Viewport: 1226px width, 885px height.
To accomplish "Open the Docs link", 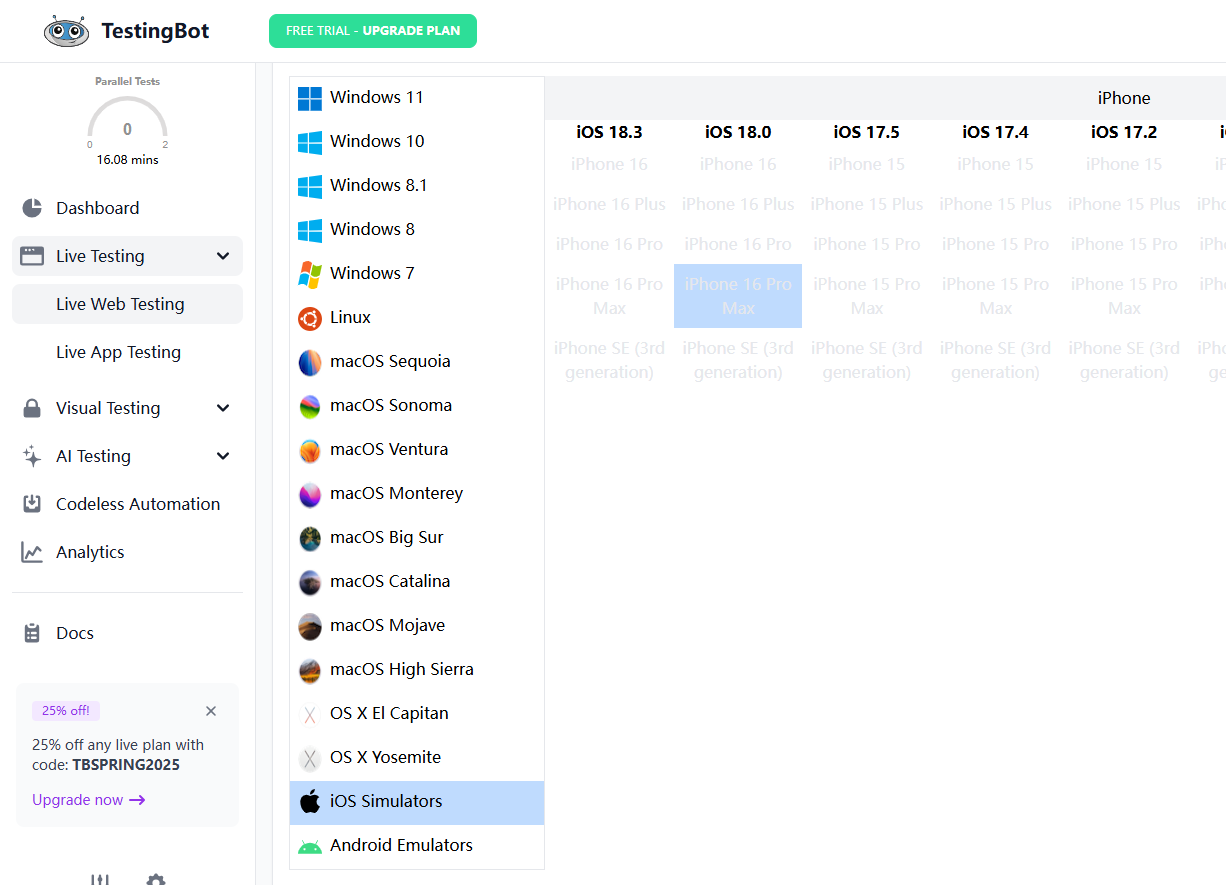I will tap(127, 633).
